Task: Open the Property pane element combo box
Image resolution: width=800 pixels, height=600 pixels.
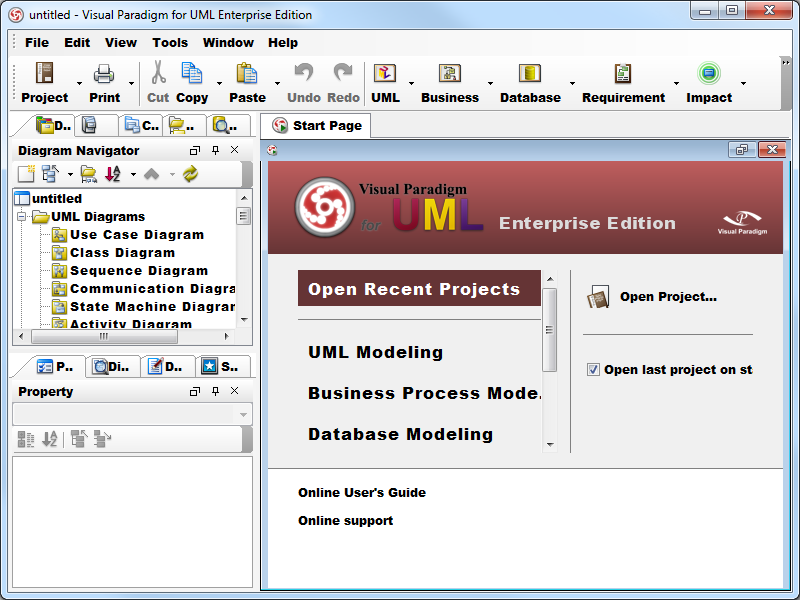Action: 132,414
